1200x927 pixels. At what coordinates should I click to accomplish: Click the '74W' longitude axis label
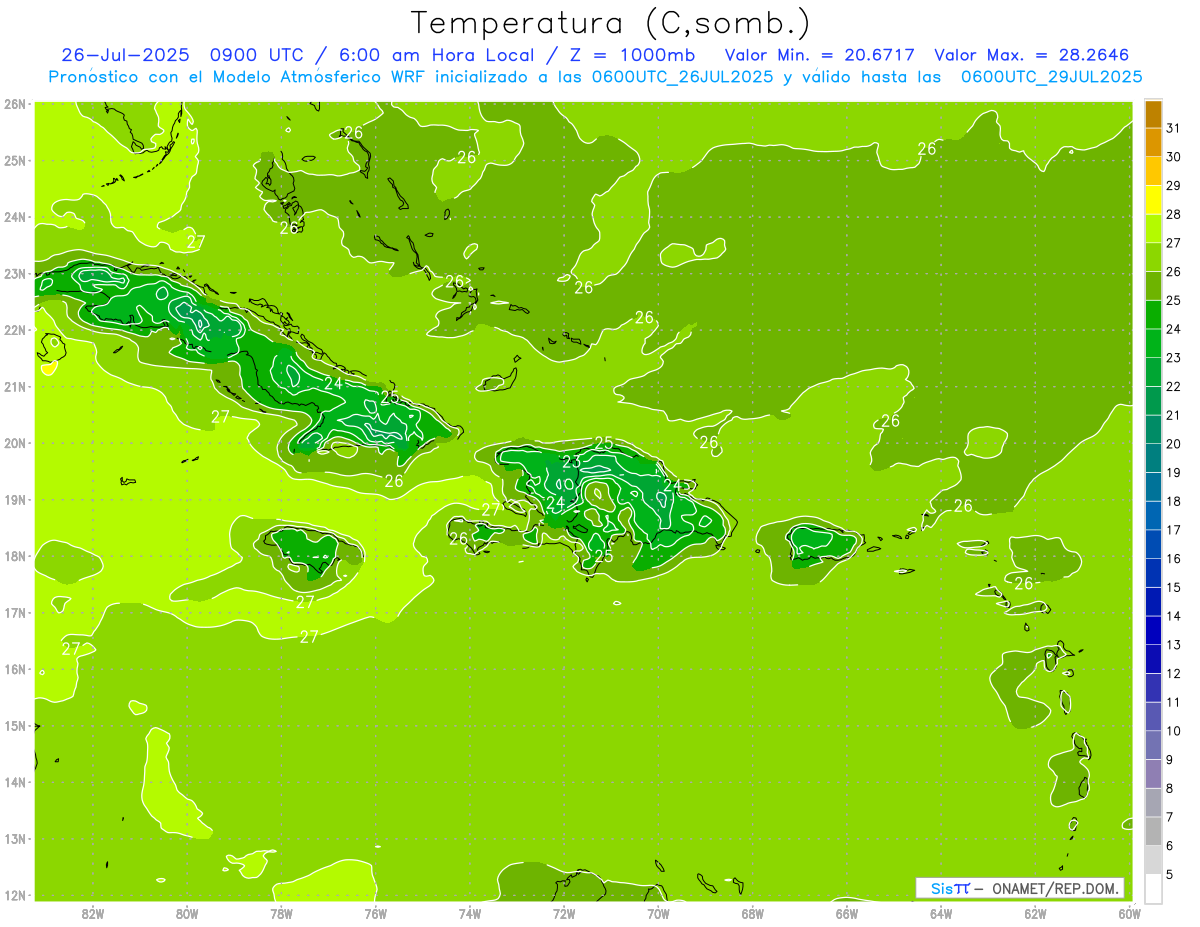pos(470,913)
